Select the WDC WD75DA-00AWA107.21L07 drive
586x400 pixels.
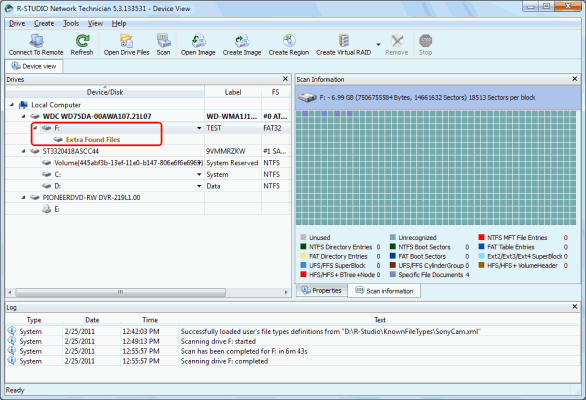[x=97, y=116]
